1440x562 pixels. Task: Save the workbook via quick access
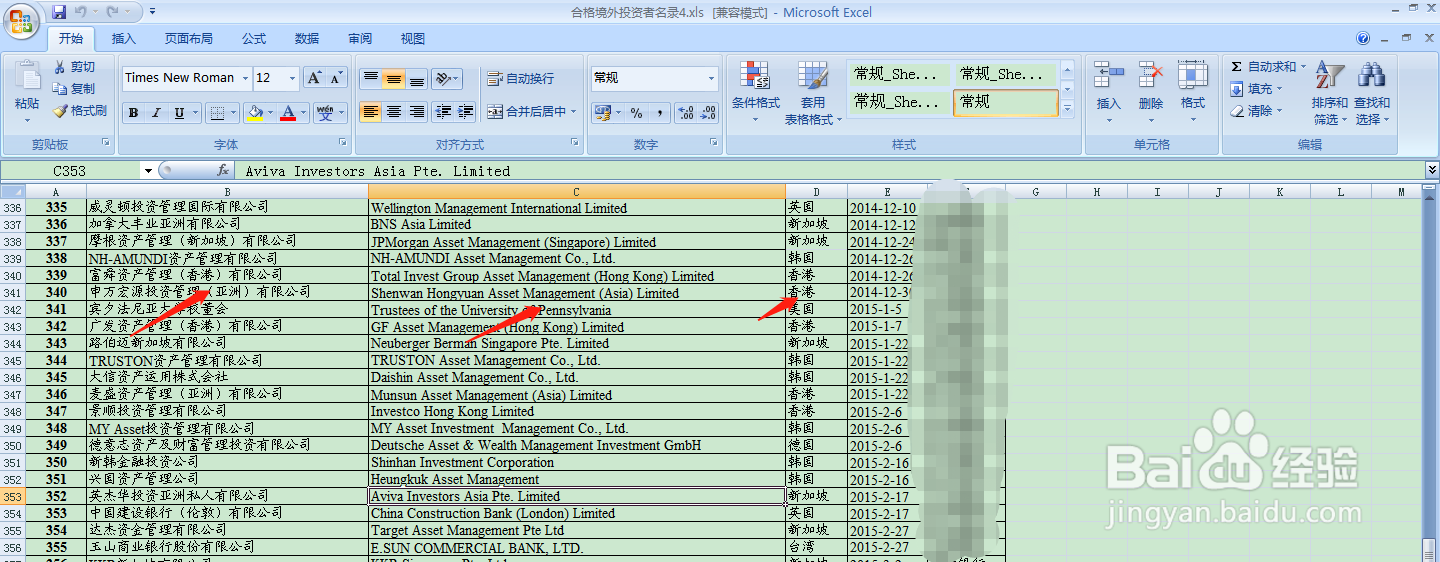pyautogui.click(x=59, y=12)
